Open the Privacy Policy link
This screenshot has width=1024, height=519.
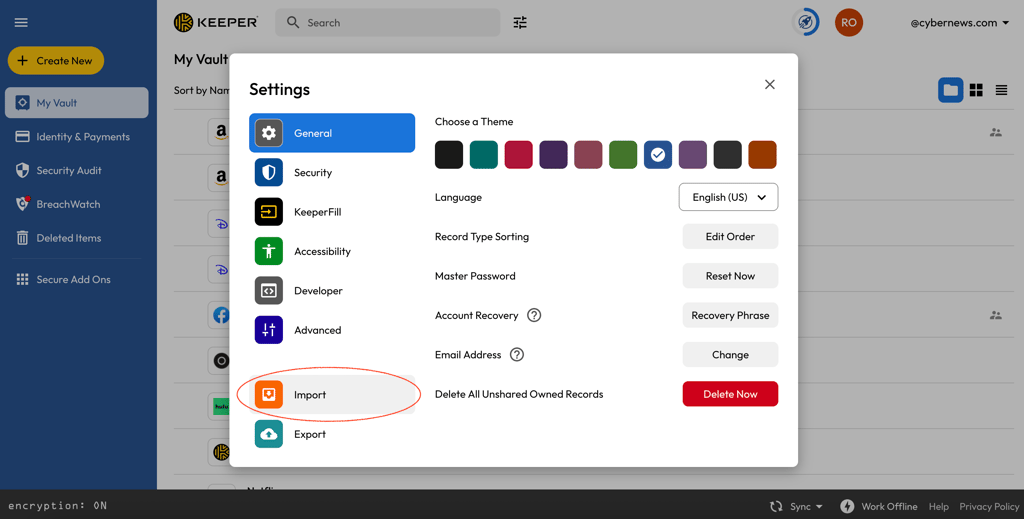pos(989,507)
